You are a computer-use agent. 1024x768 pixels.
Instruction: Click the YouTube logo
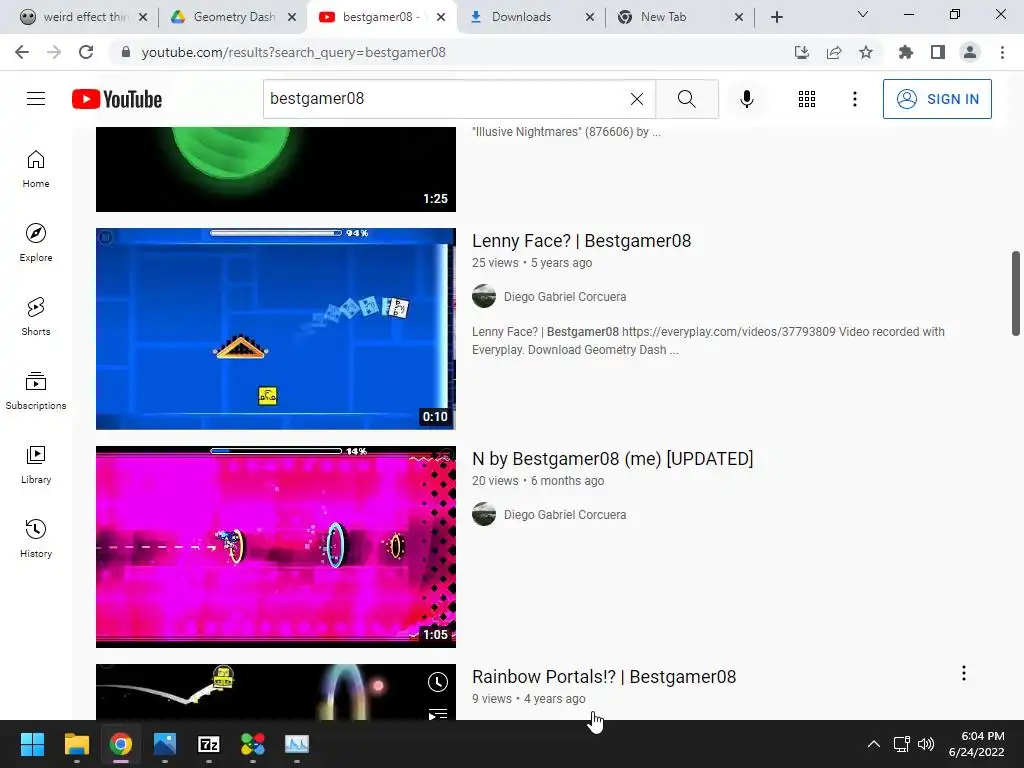tap(117, 99)
